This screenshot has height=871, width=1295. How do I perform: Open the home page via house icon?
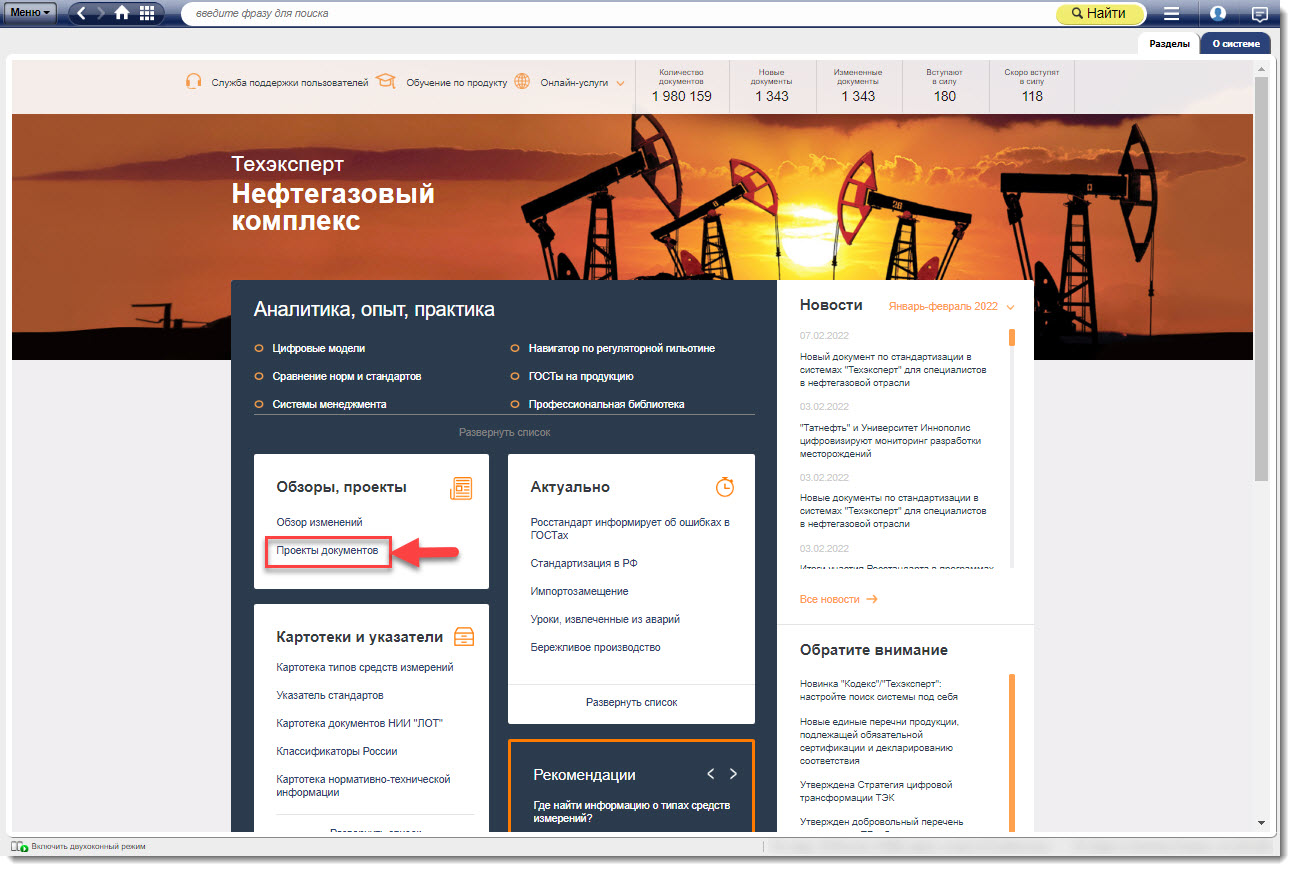pos(123,13)
